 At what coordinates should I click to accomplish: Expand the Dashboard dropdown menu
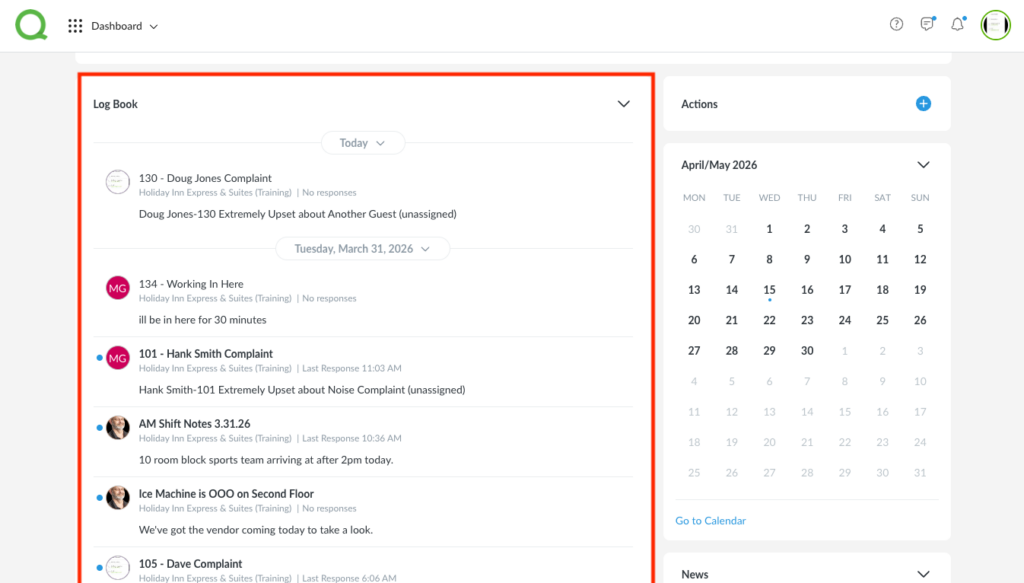click(125, 26)
